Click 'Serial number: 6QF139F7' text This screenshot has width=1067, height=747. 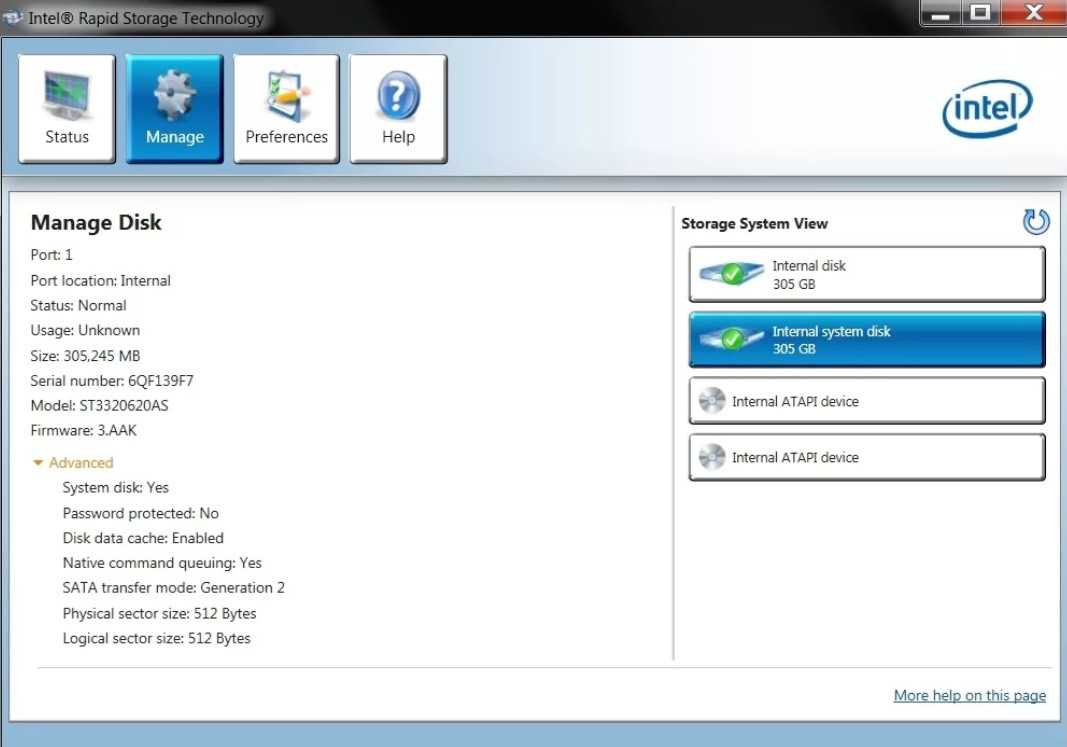click(112, 381)
